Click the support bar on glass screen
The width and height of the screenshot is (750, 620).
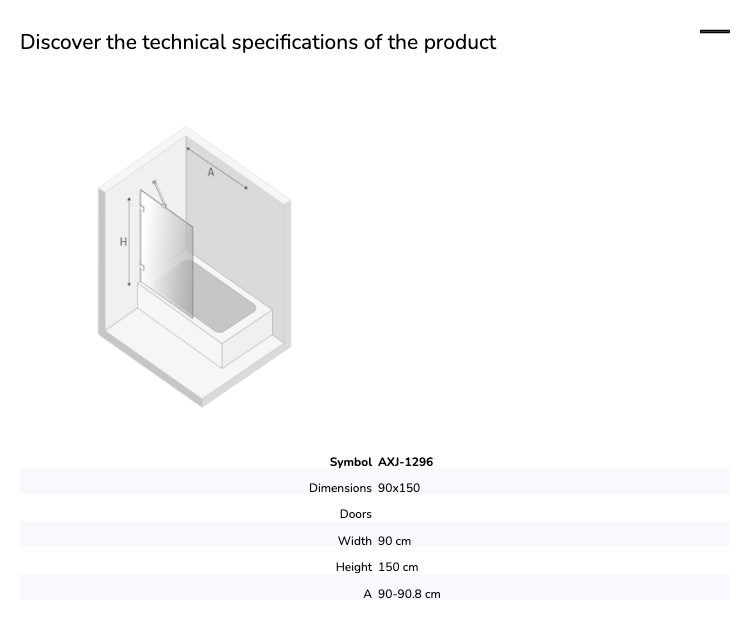(160, 194)
